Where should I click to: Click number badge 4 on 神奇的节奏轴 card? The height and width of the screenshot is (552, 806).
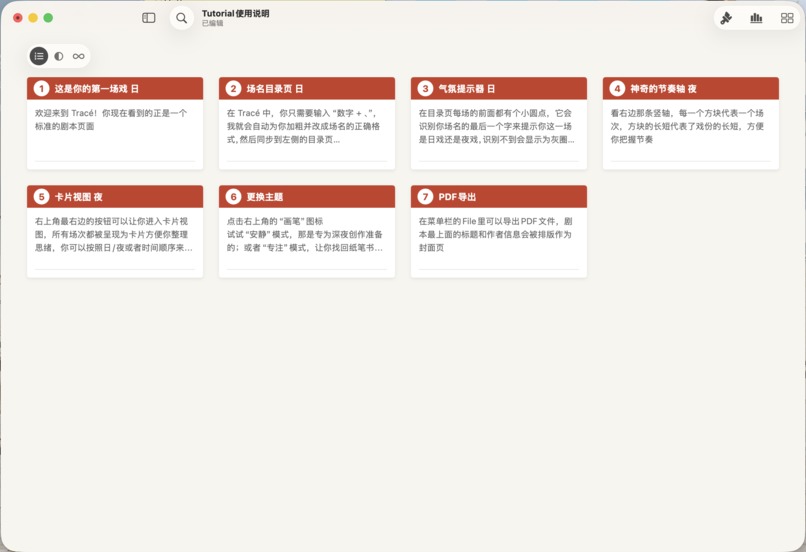617,88
